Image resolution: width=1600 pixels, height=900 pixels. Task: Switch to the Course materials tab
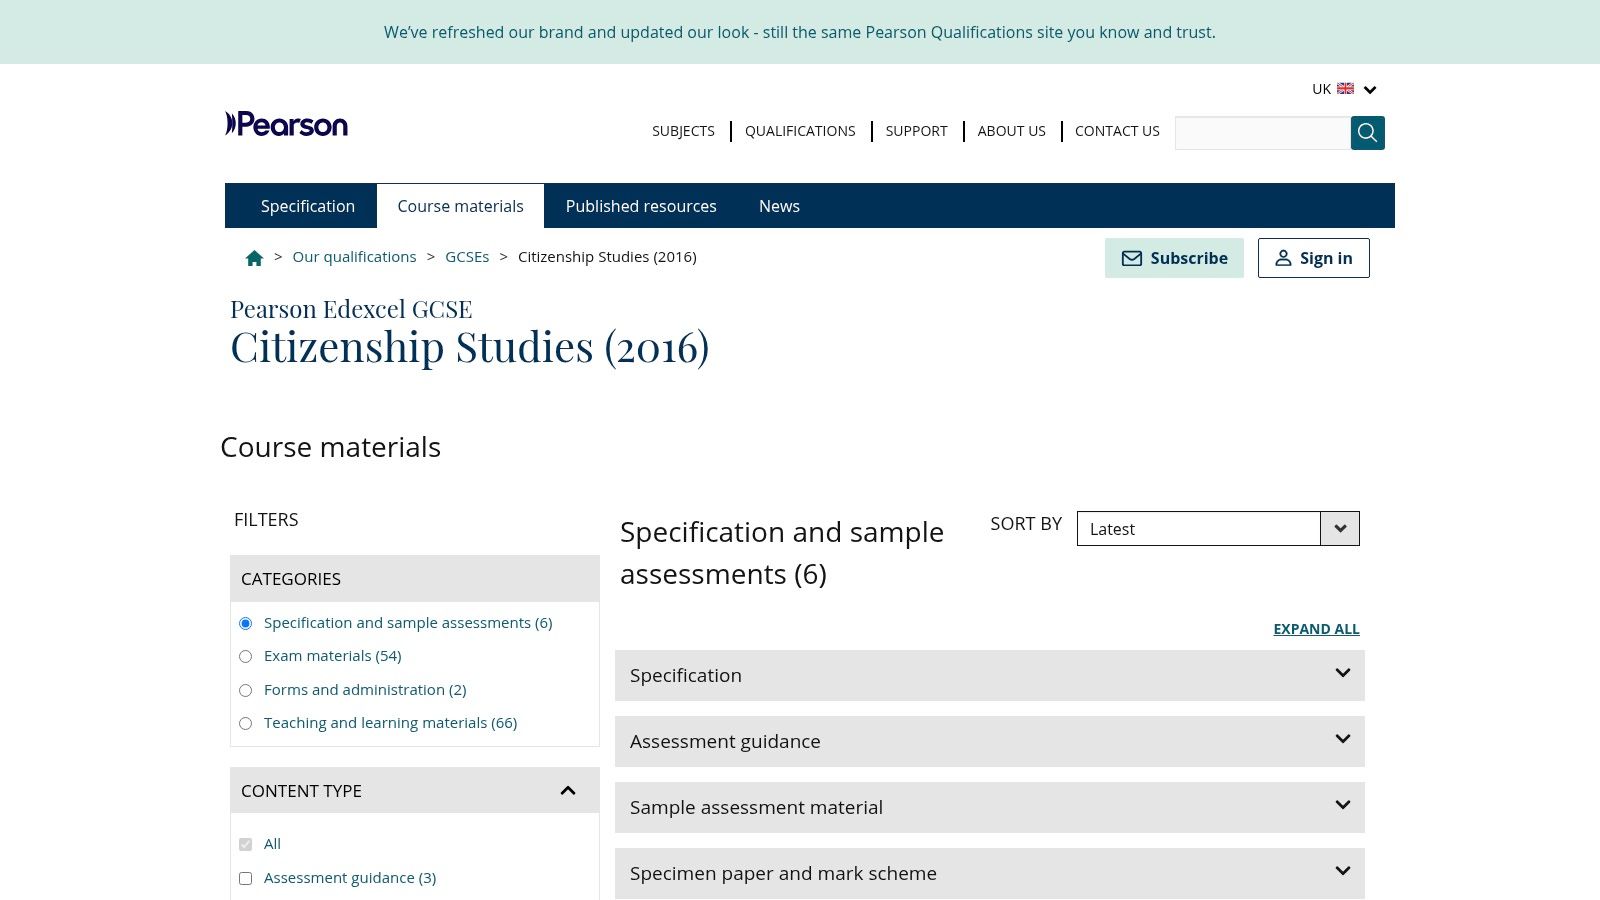point(460,206)
